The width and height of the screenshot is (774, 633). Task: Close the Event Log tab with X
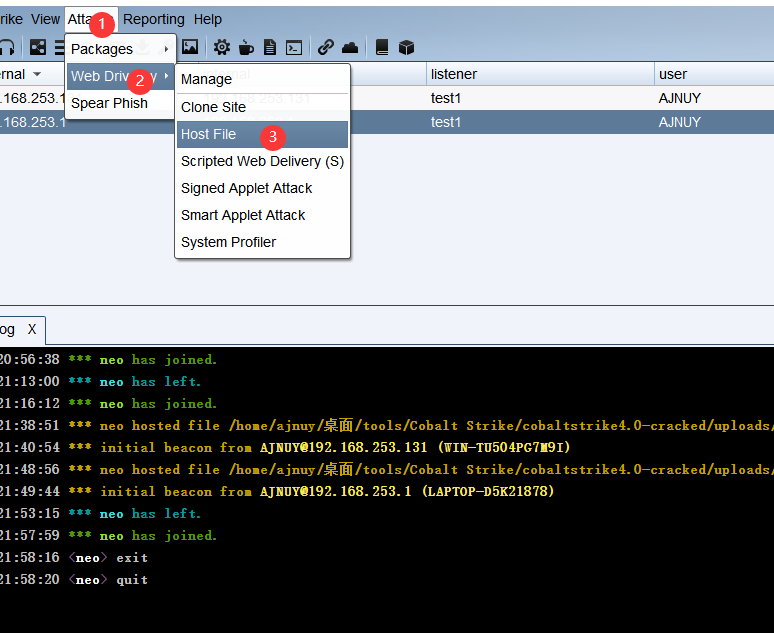click(x=32, y=329)
